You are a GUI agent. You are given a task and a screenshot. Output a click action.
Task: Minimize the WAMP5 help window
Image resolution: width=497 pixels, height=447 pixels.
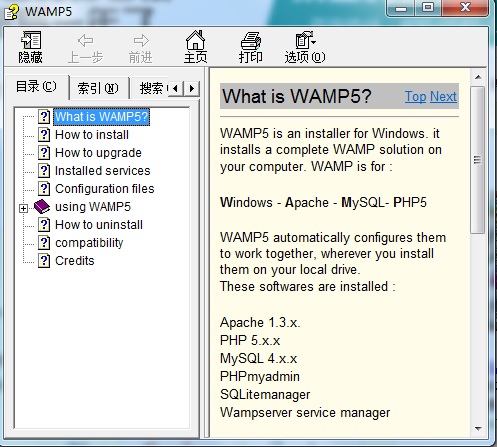click(x=401, y=8)
